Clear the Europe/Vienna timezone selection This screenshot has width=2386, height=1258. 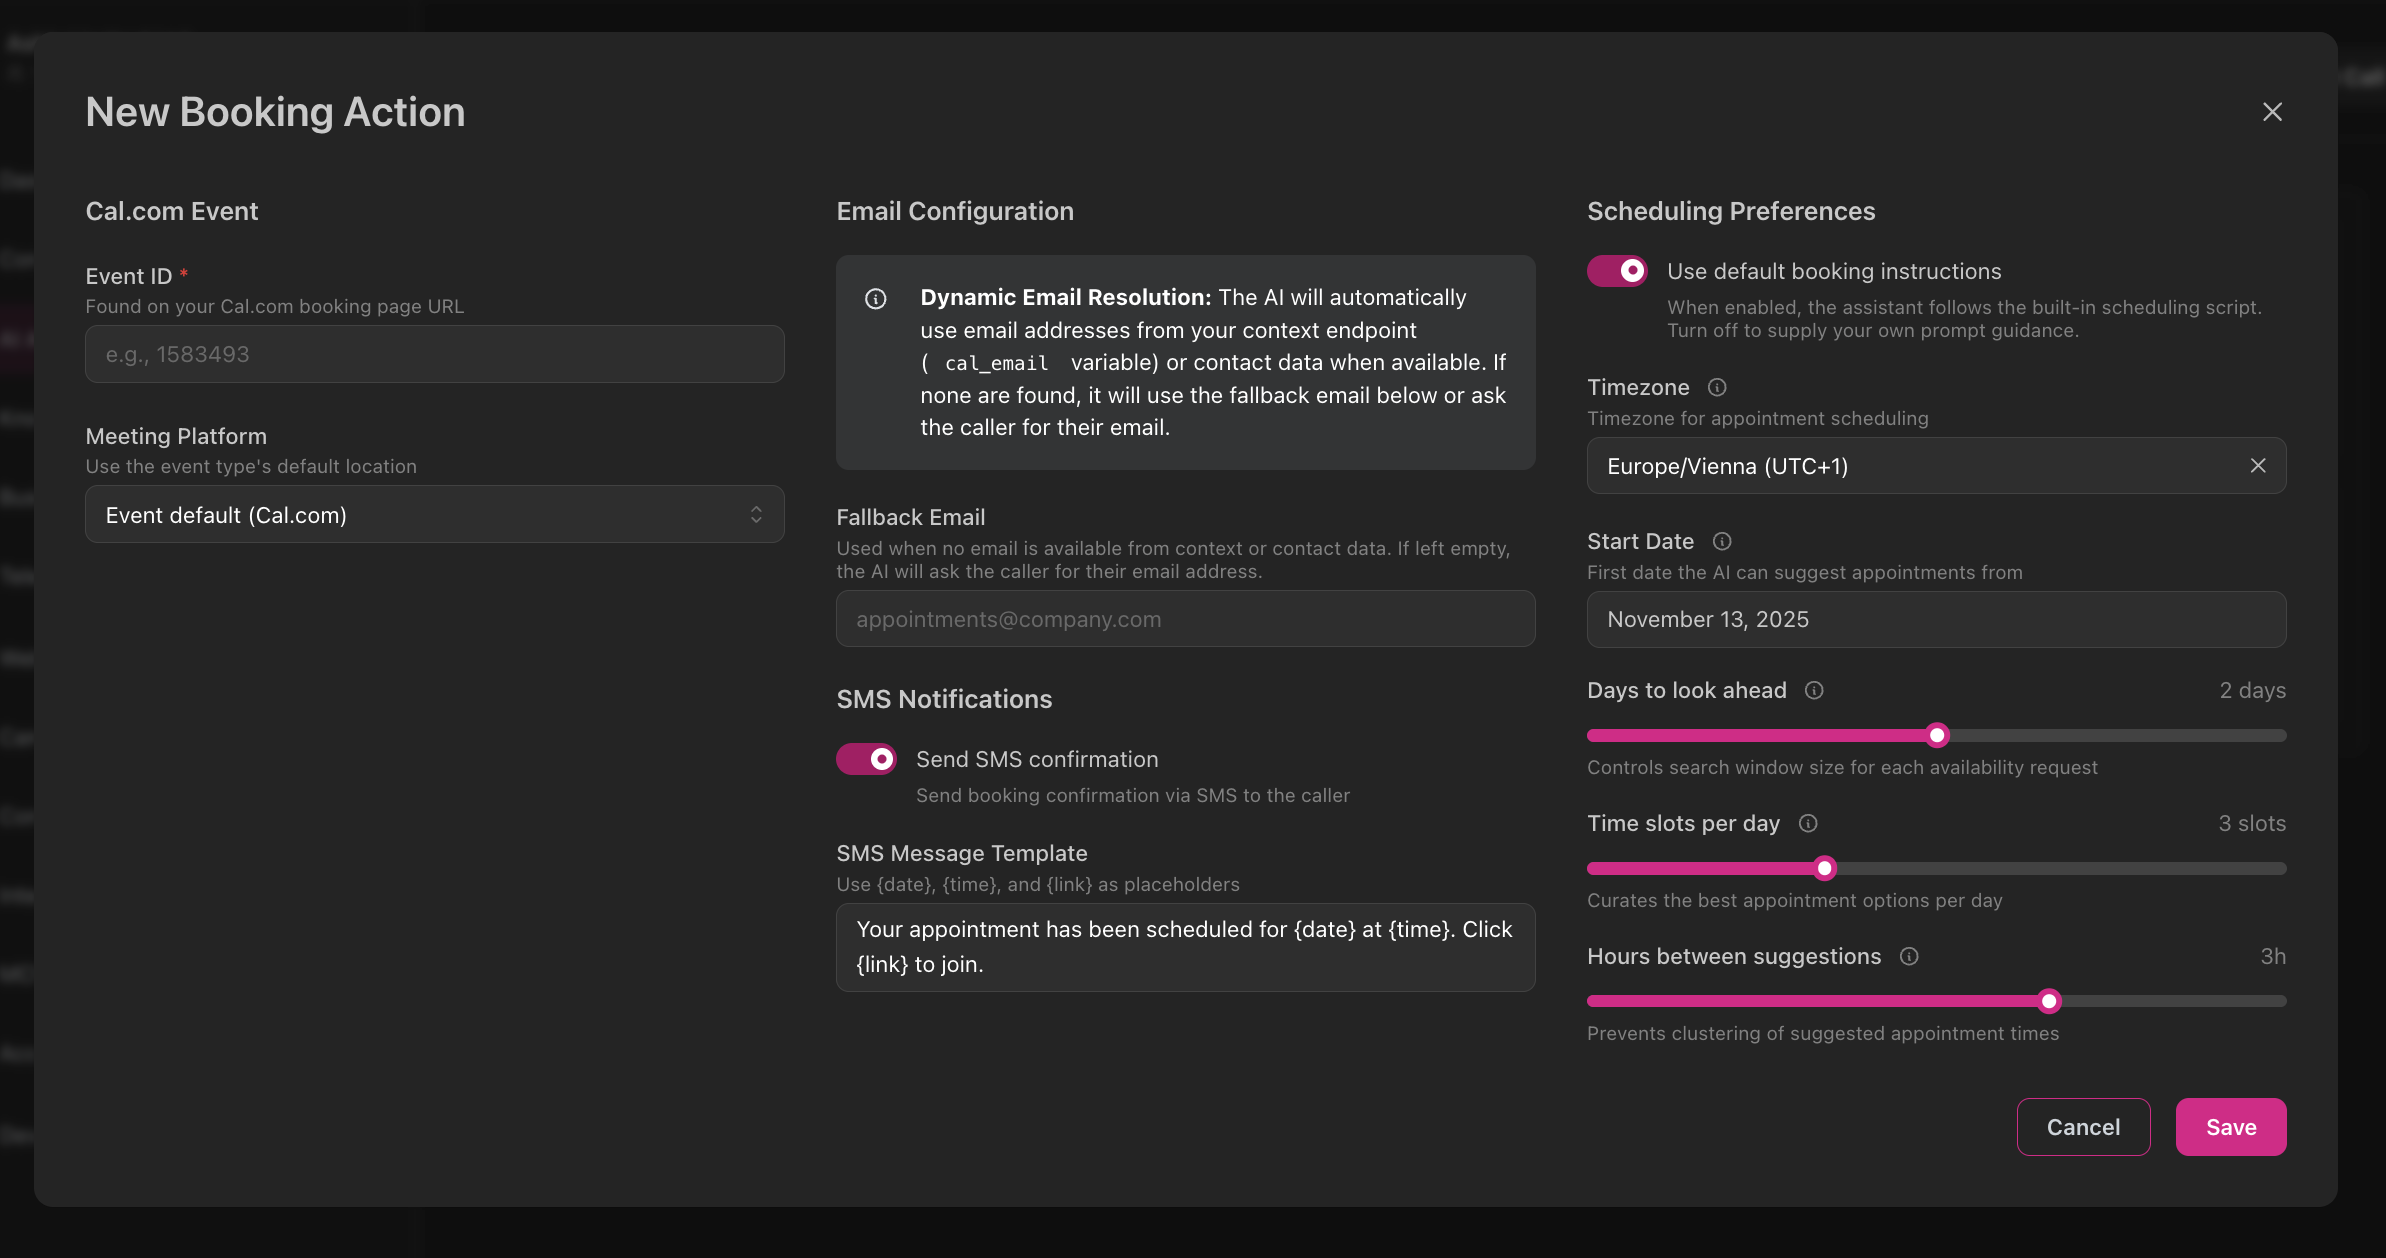click(2258, 465)
